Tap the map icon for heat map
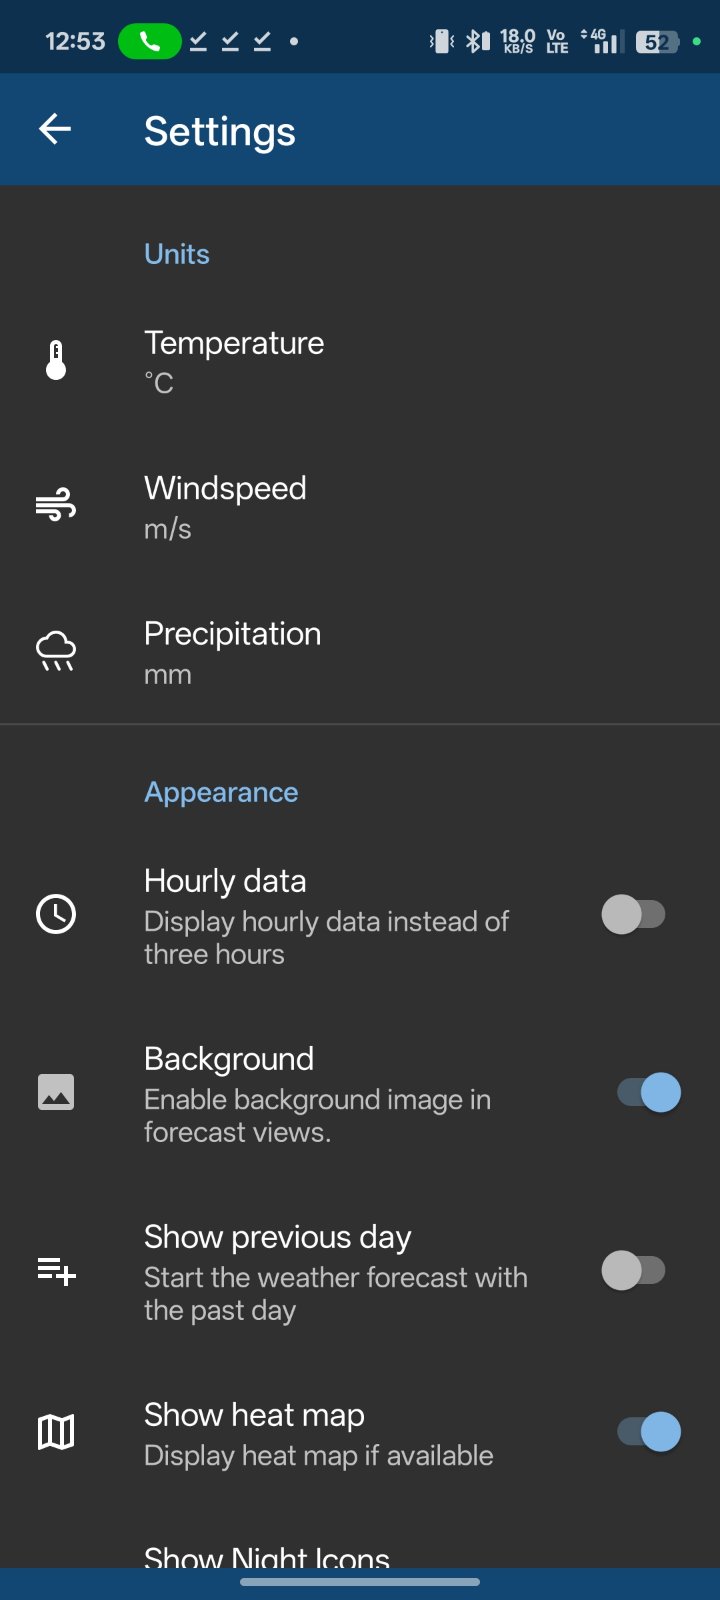Screen dimensions: 720x1600 (56, 1432)
